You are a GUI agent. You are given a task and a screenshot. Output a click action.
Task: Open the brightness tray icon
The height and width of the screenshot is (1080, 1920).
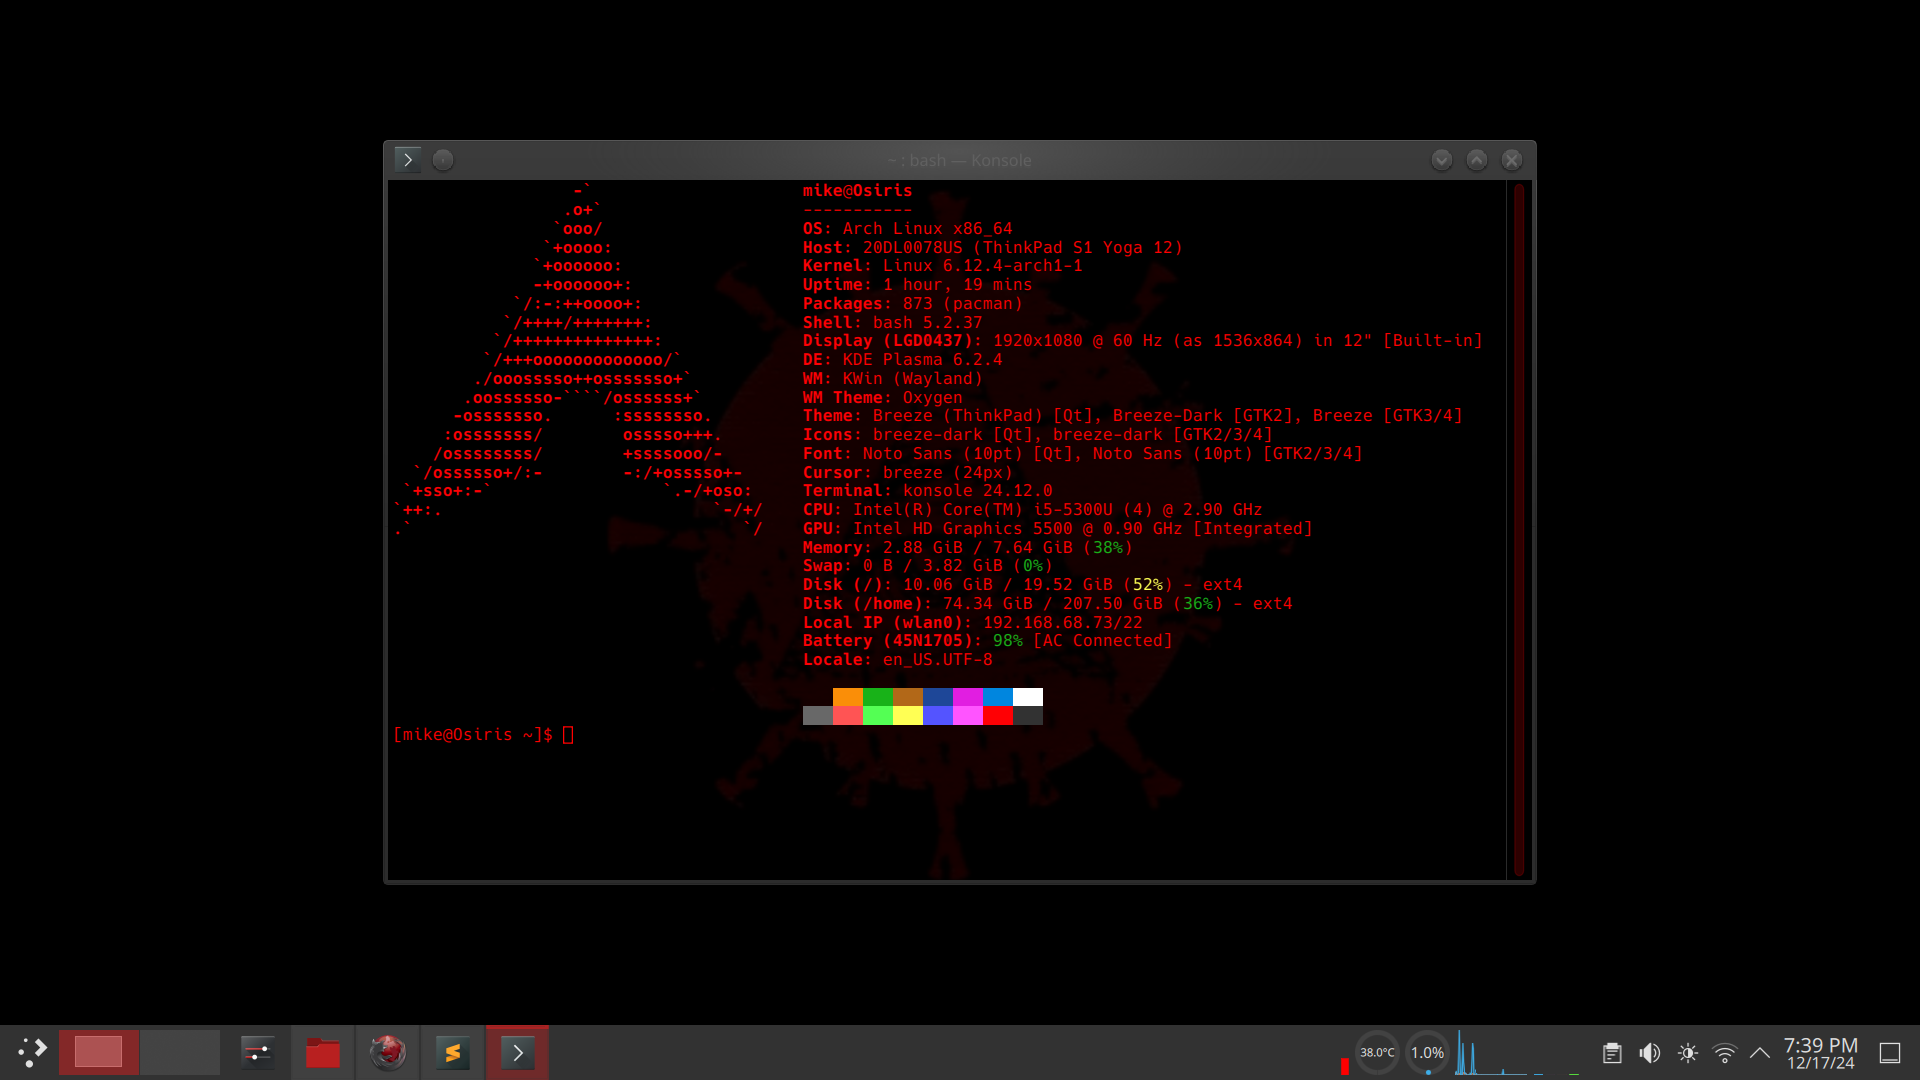[x=1687, y=1053]
